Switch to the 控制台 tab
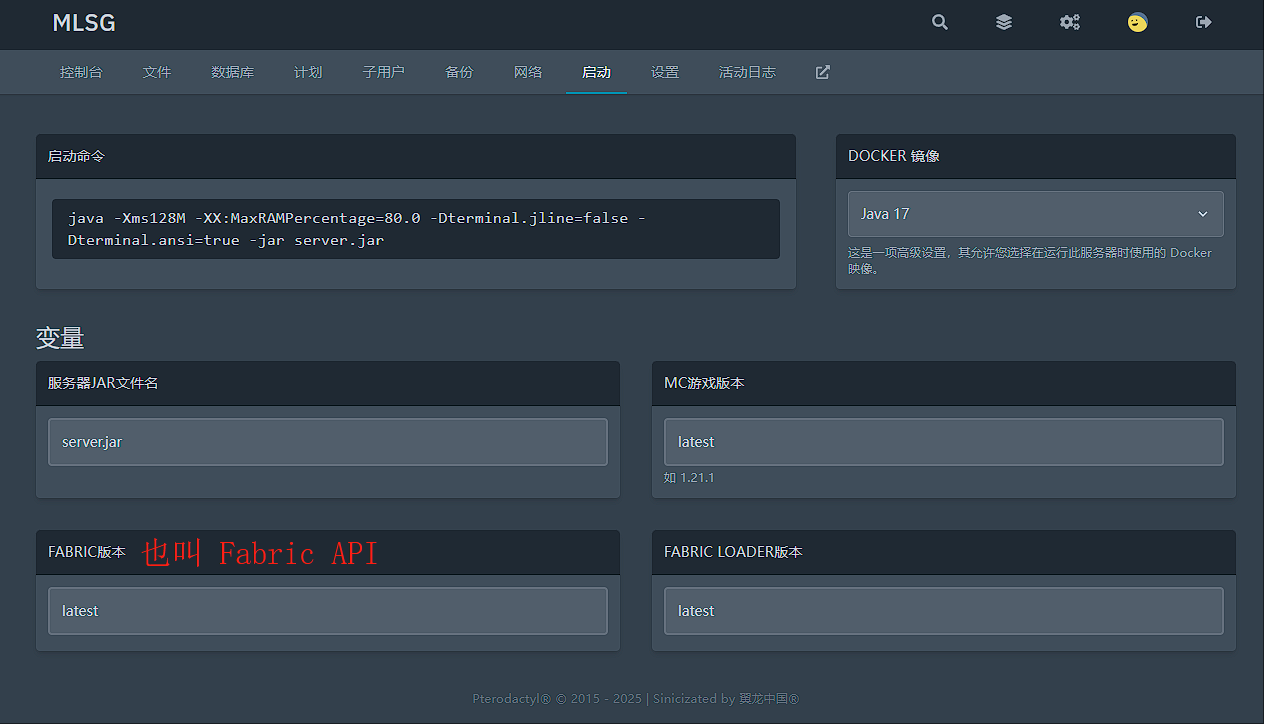Viewport: 1264px width, 724px height. [81, 72]
